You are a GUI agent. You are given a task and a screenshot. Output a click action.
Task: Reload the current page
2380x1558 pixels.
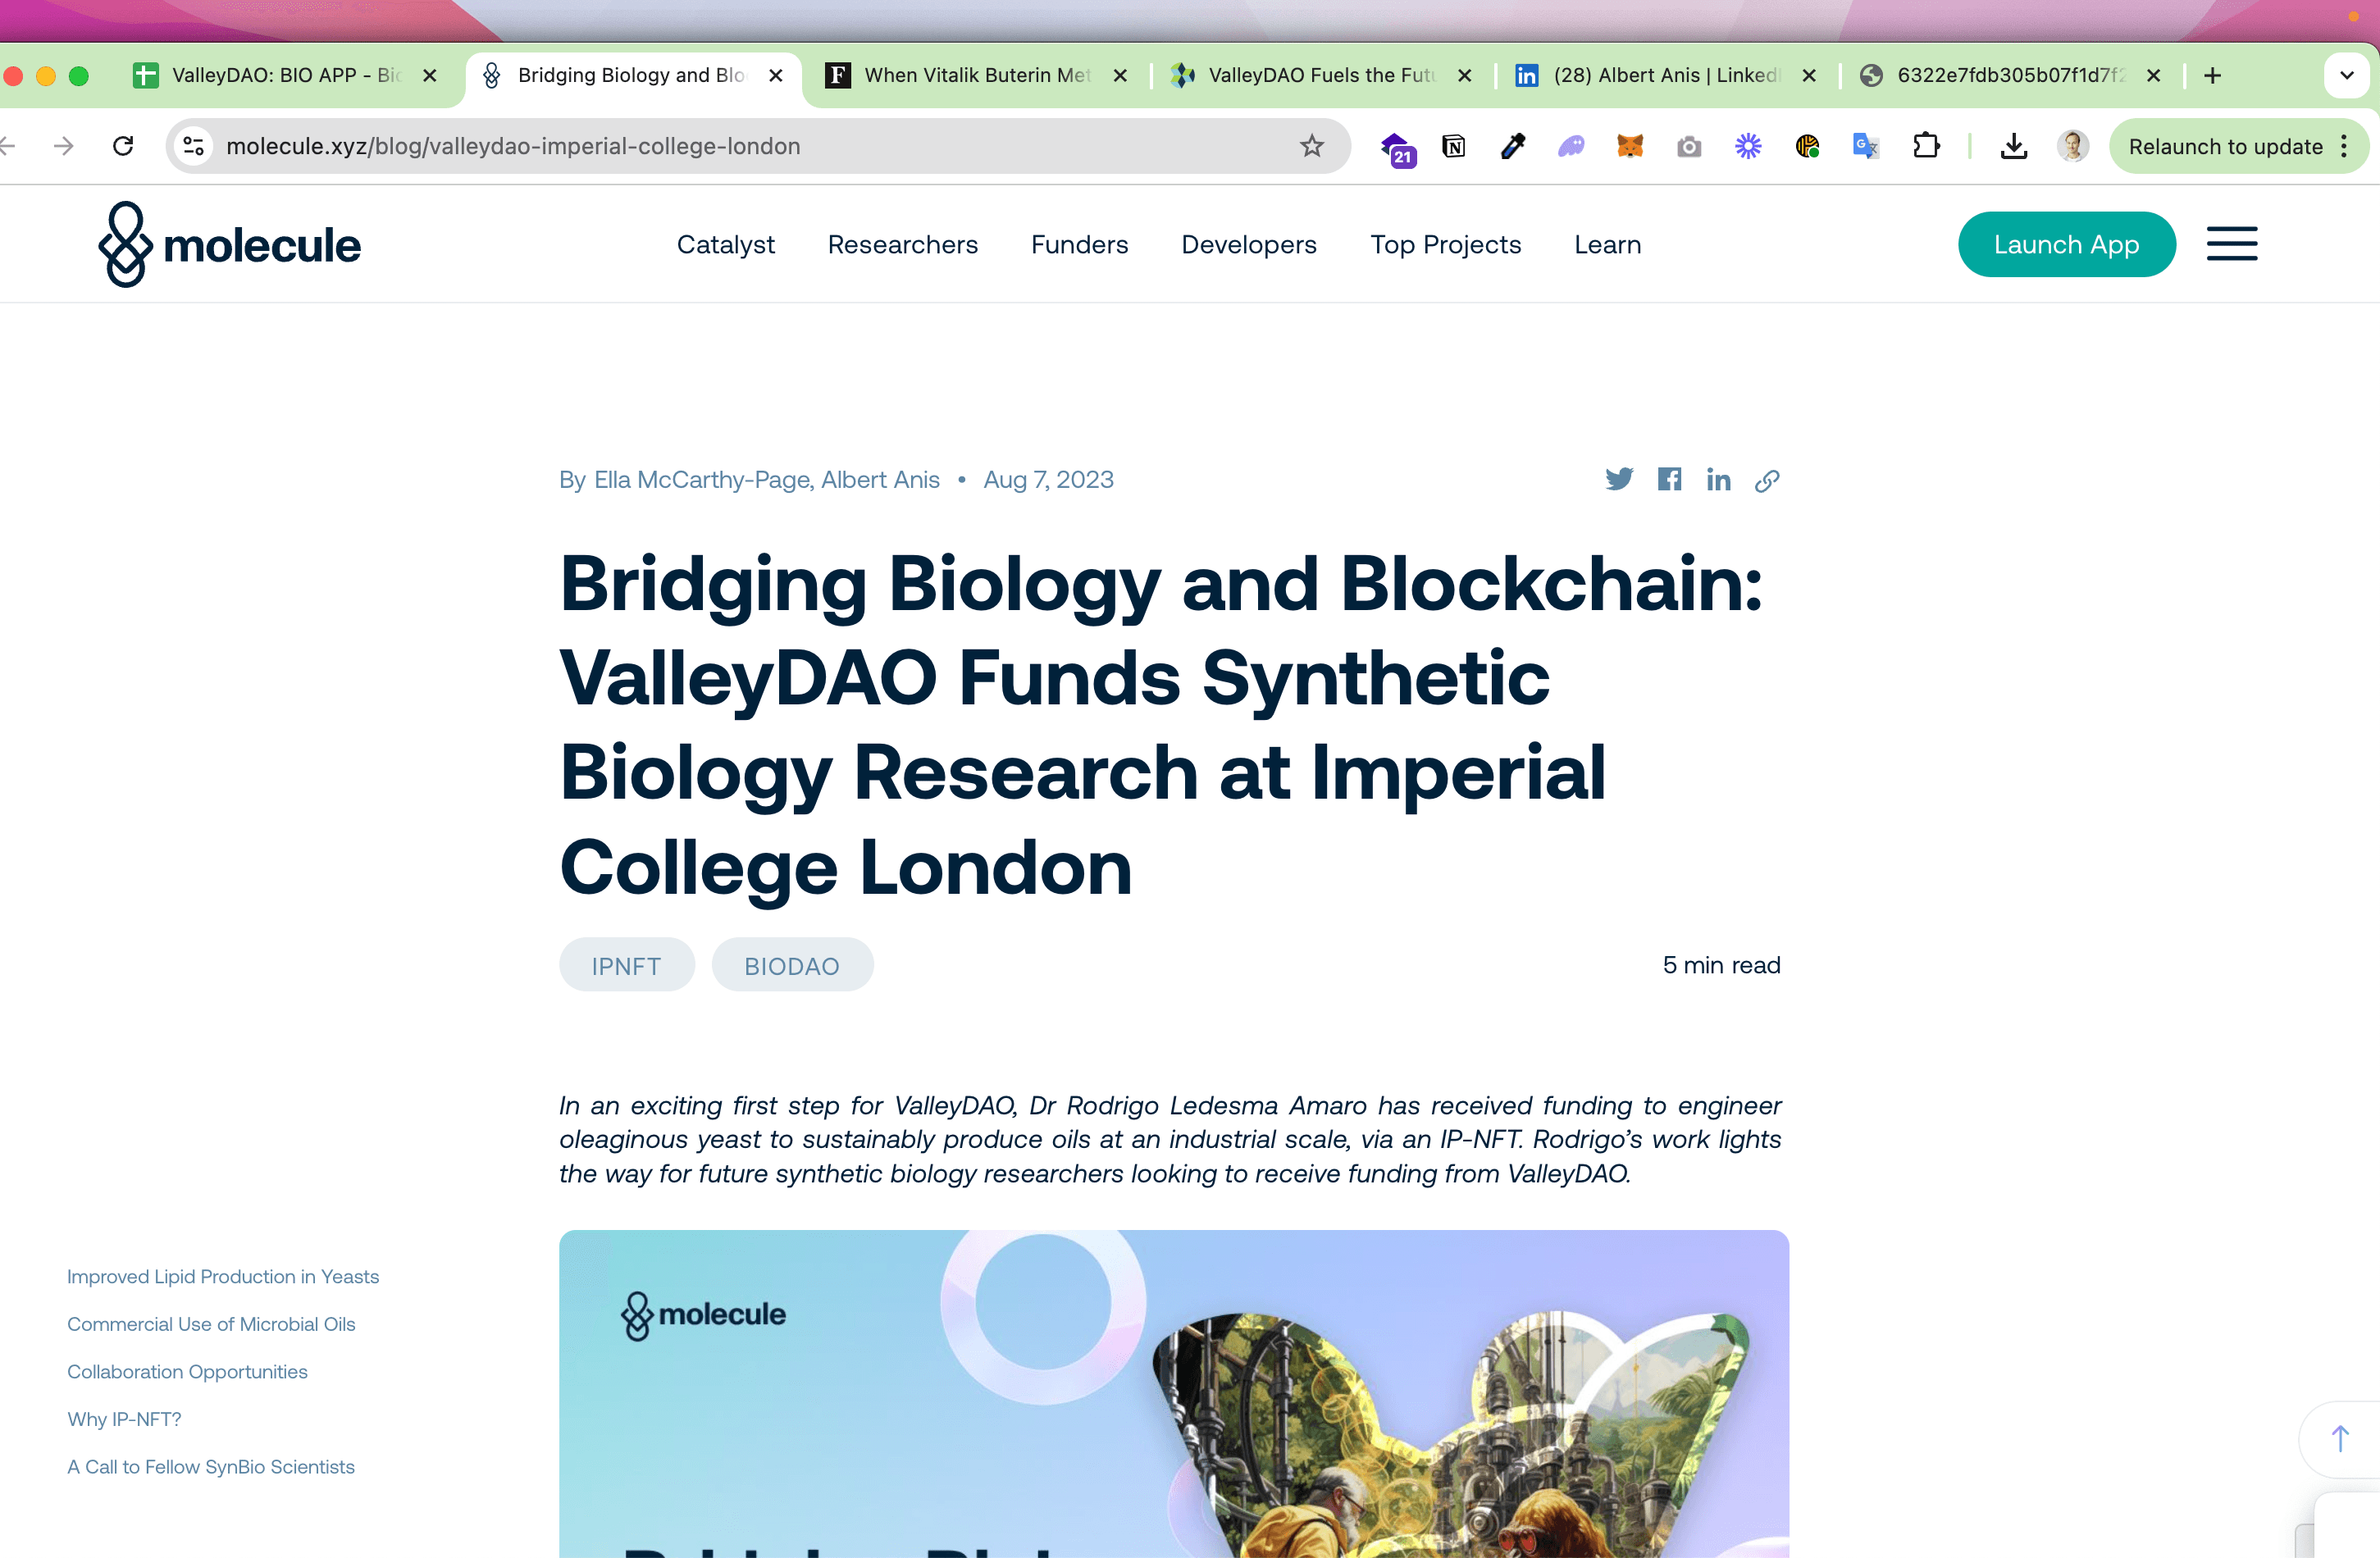pos(123,146)
